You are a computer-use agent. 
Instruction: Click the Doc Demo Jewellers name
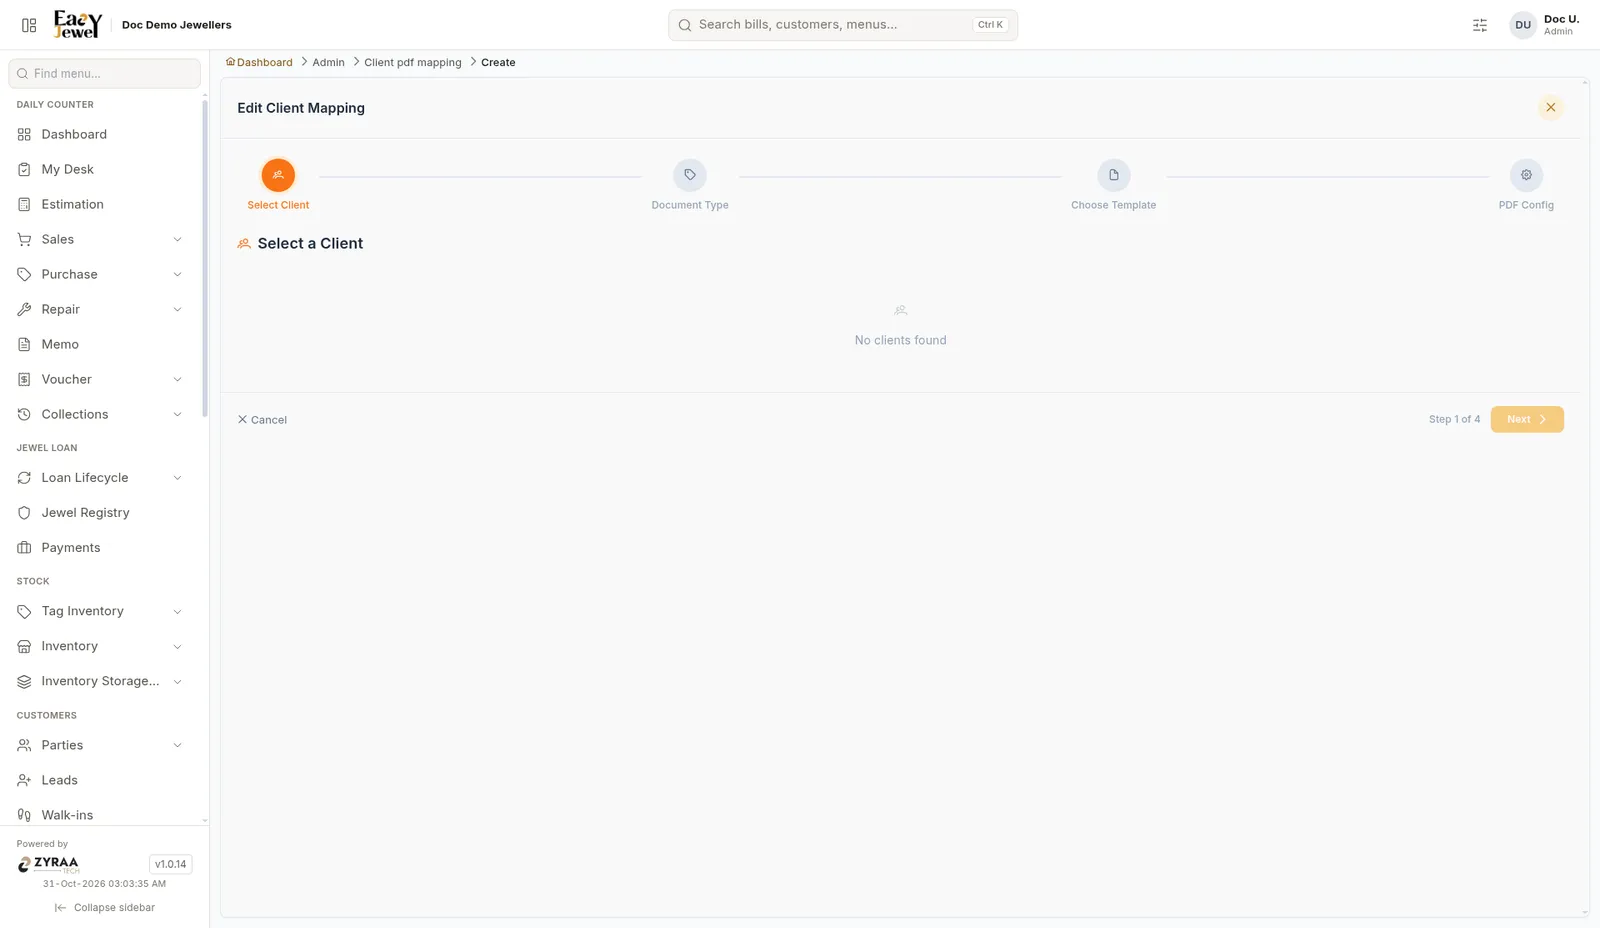[x=177, y=25]
